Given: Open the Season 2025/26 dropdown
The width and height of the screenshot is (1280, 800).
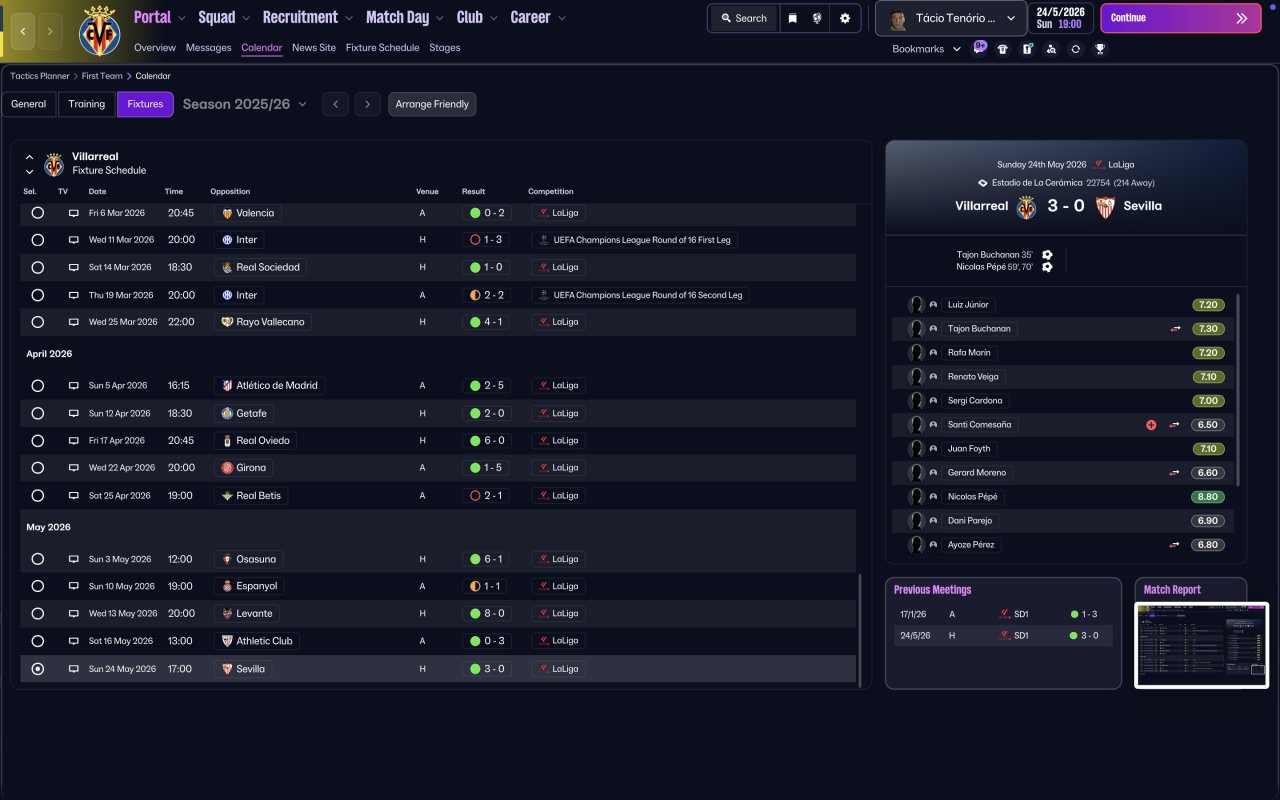Looking at the screenshot, I should pos(245,104).
